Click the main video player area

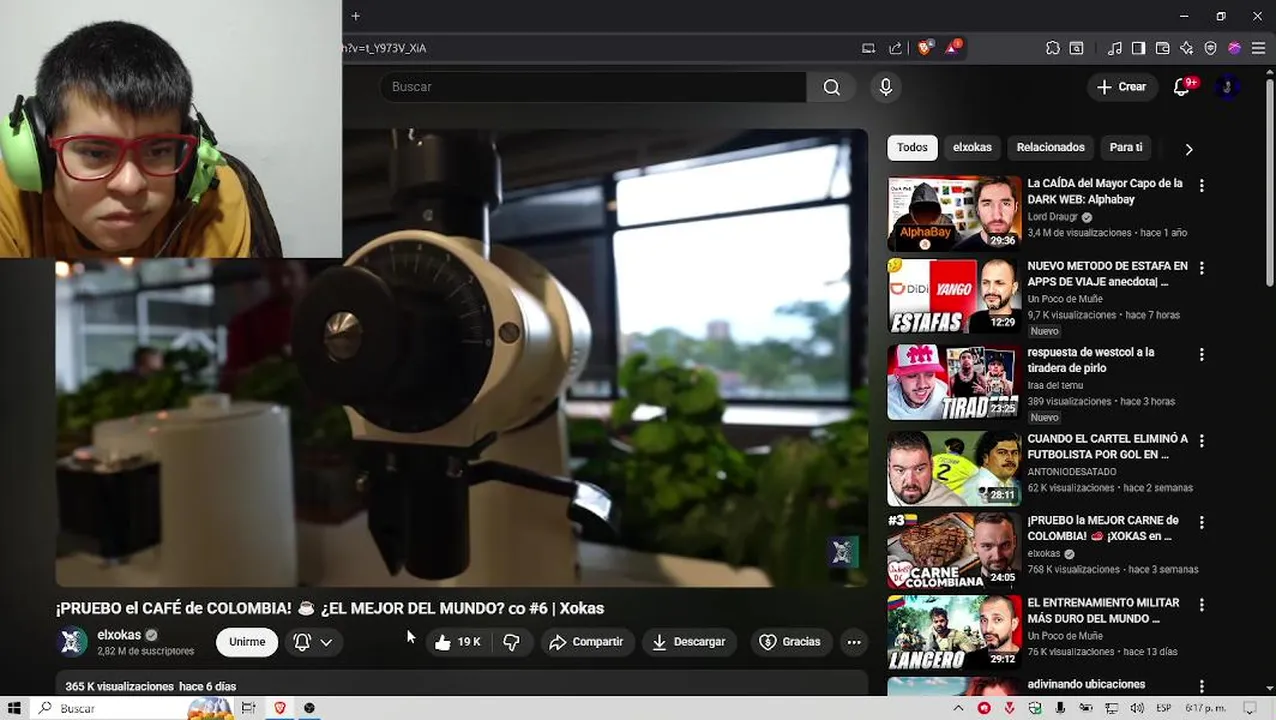pyautogui.click(x=461, y=358)
